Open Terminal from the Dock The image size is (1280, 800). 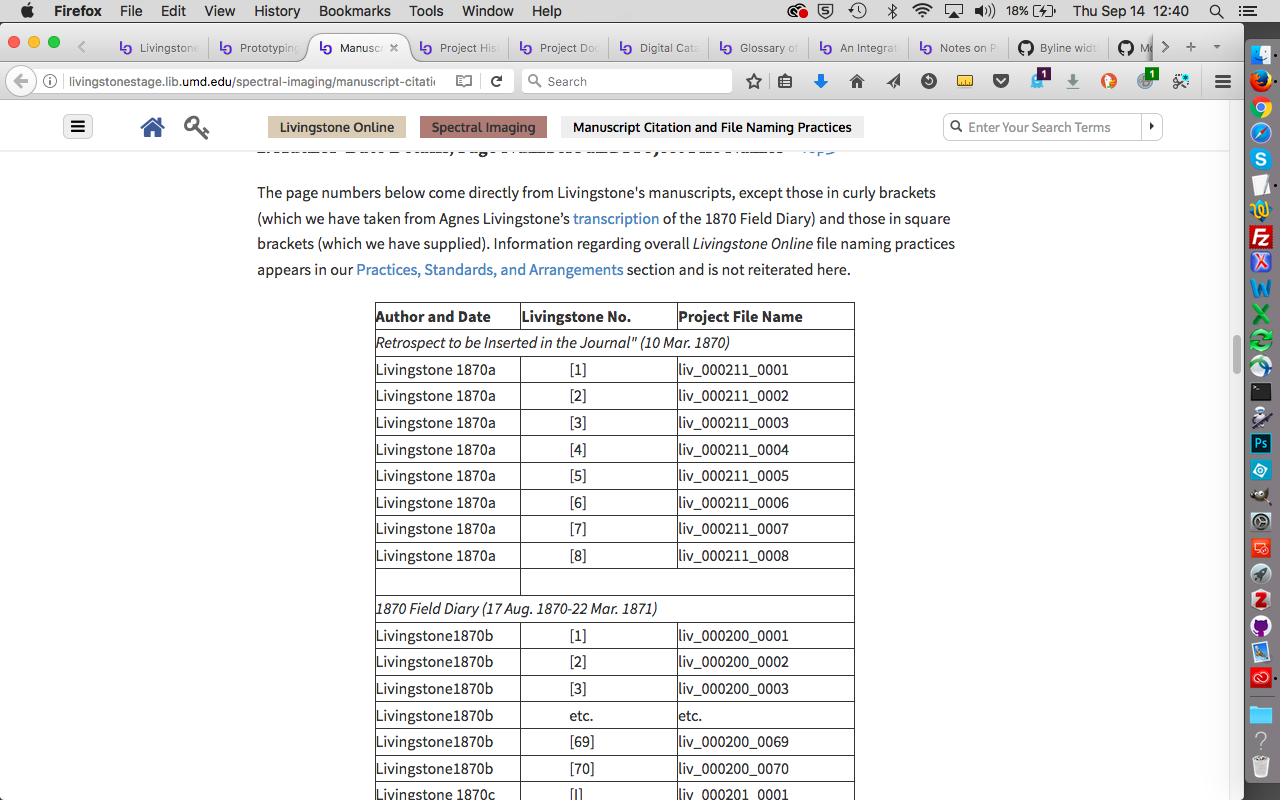point(1261,391)
